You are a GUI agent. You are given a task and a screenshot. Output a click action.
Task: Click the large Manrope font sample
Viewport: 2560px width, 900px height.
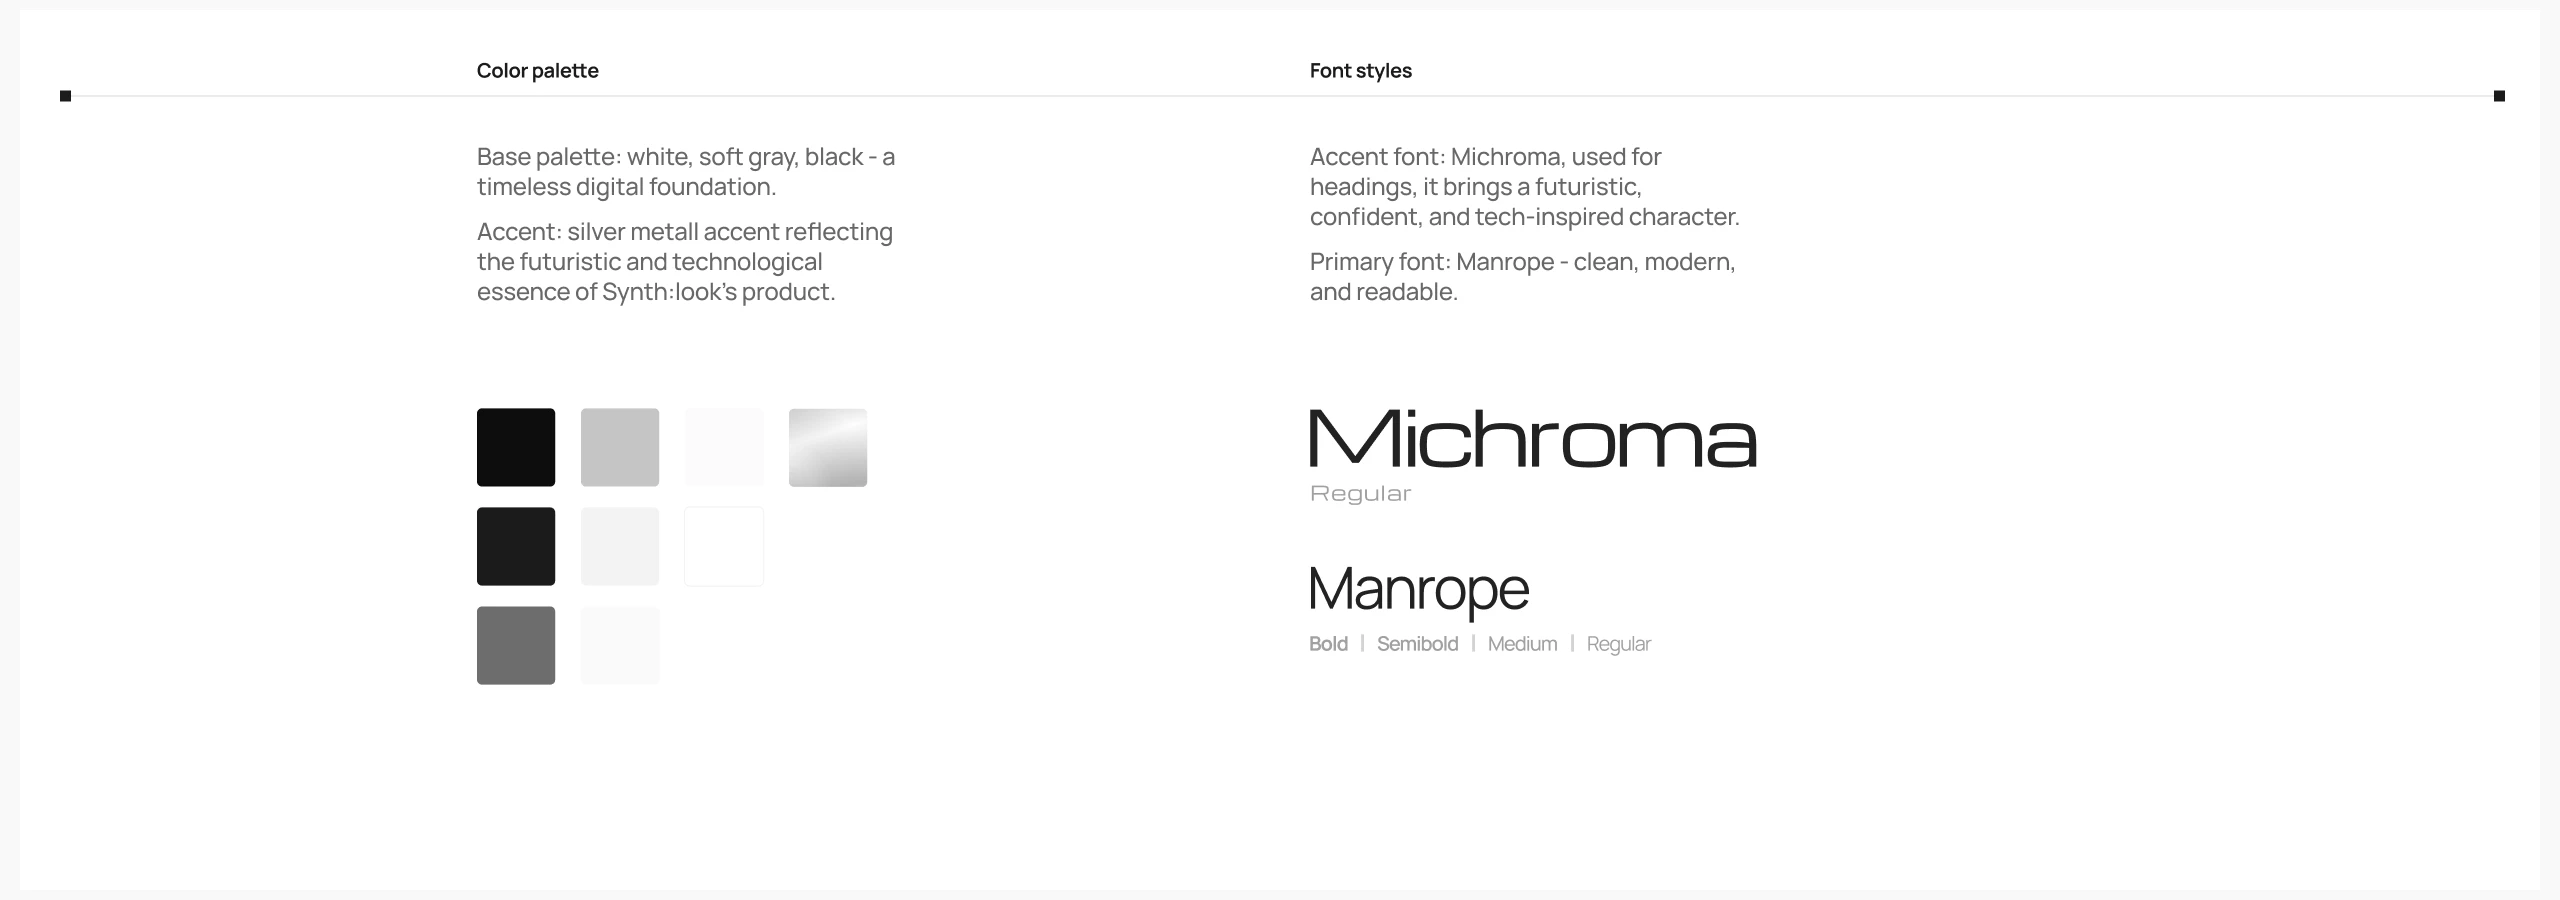(x=1419, y=589)
